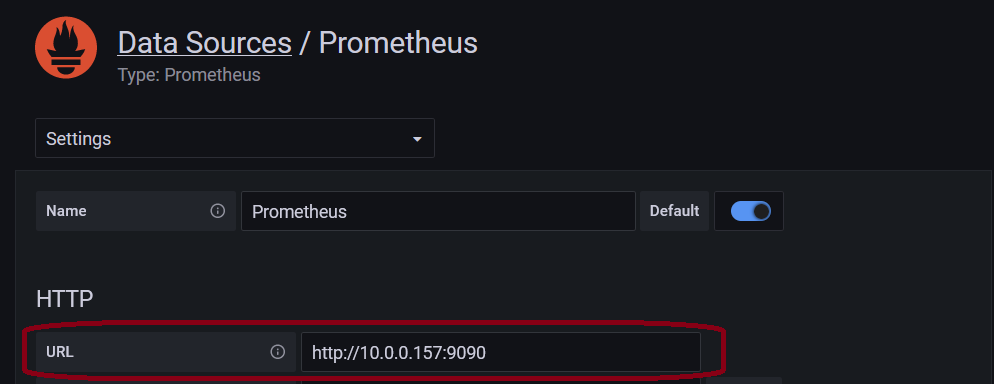The height and width of the screenshot is (384, 994).
Task: Go to the Data Sources breadcrumb link
Action: [x=205, y=43]
